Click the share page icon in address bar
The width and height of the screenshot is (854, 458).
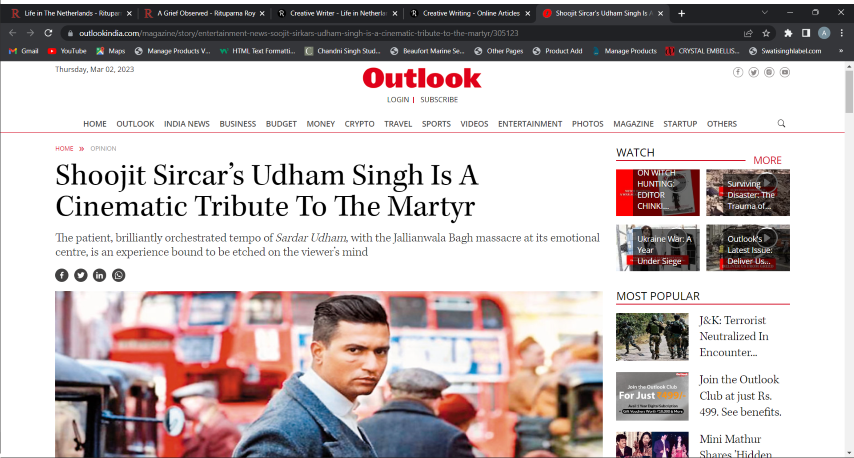[x=748, y=33]
